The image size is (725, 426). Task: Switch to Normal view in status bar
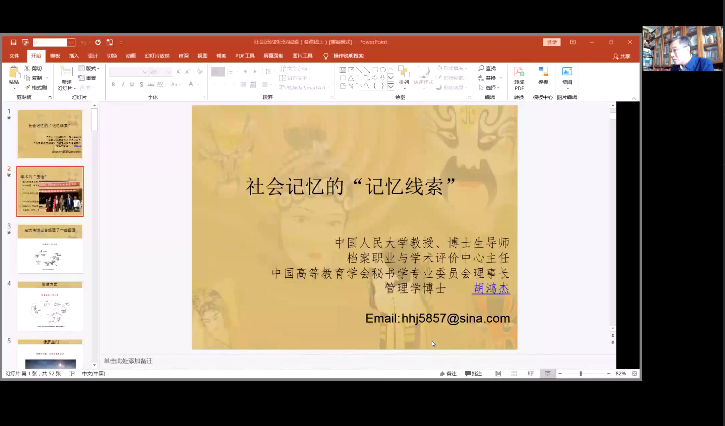click(x=498, y=373)
